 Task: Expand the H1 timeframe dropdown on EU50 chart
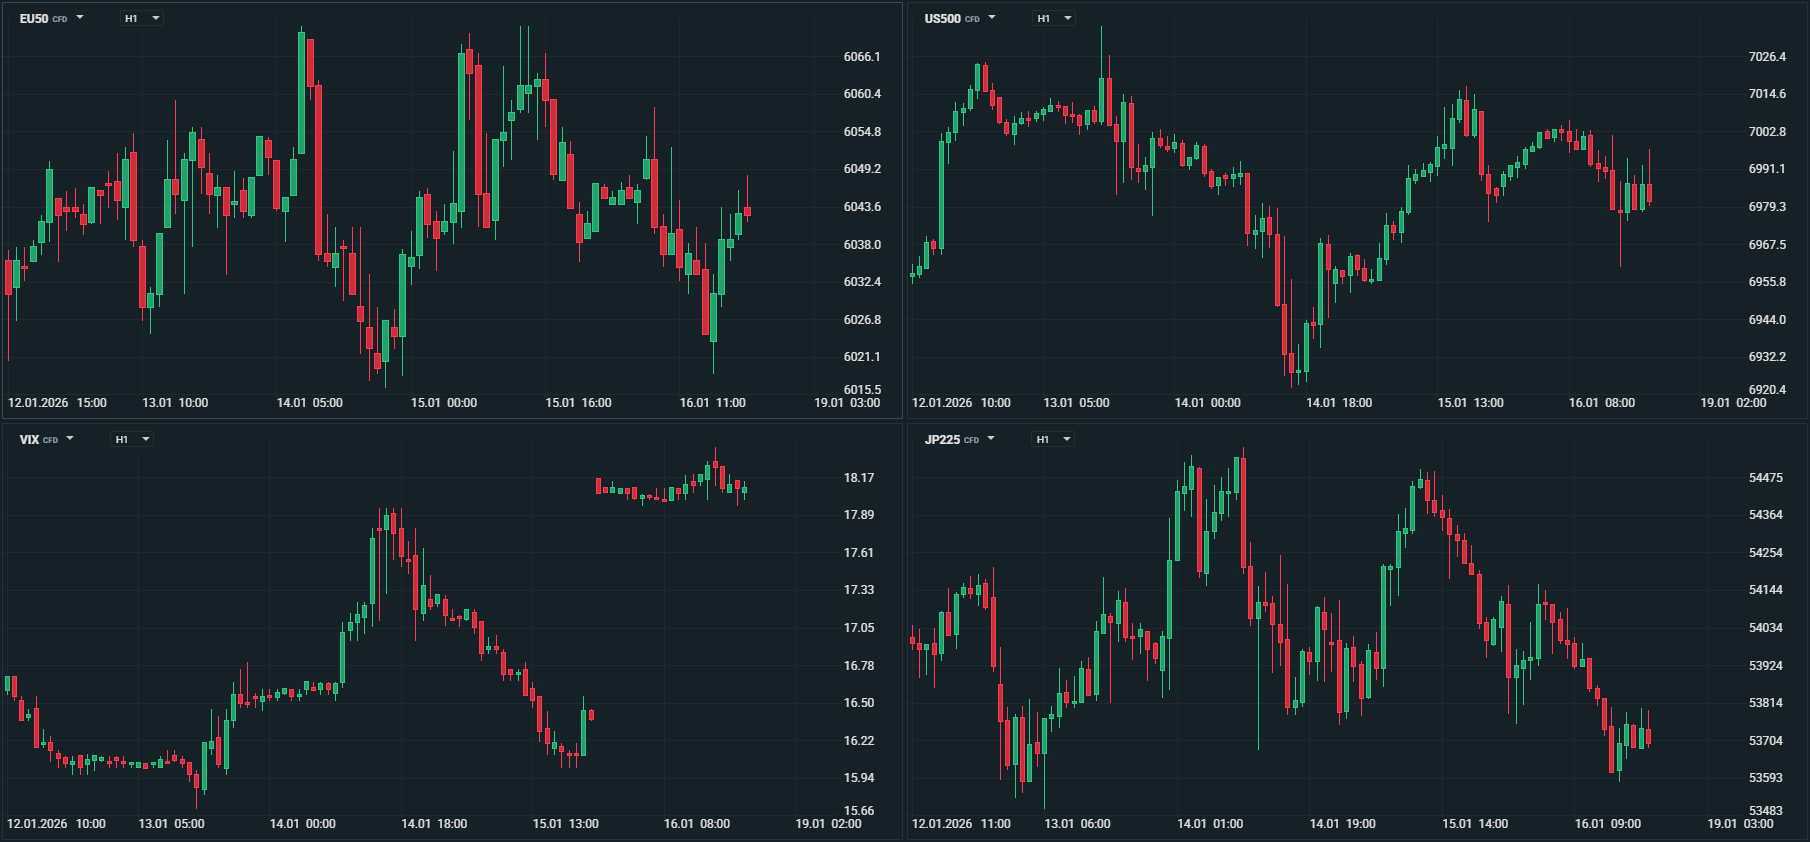tap(142, 18)
